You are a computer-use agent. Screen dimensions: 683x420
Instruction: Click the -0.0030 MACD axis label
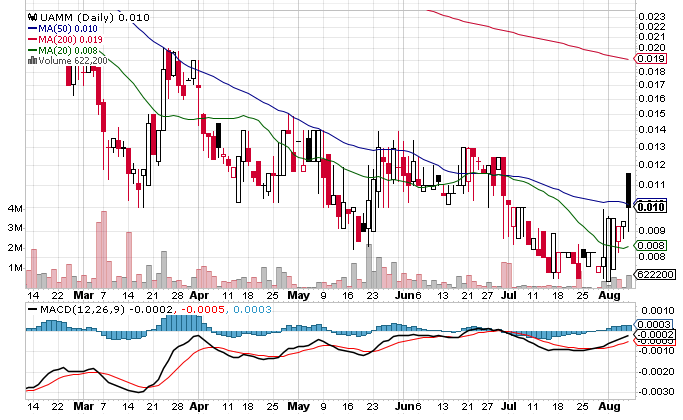[x=656, y=392]
